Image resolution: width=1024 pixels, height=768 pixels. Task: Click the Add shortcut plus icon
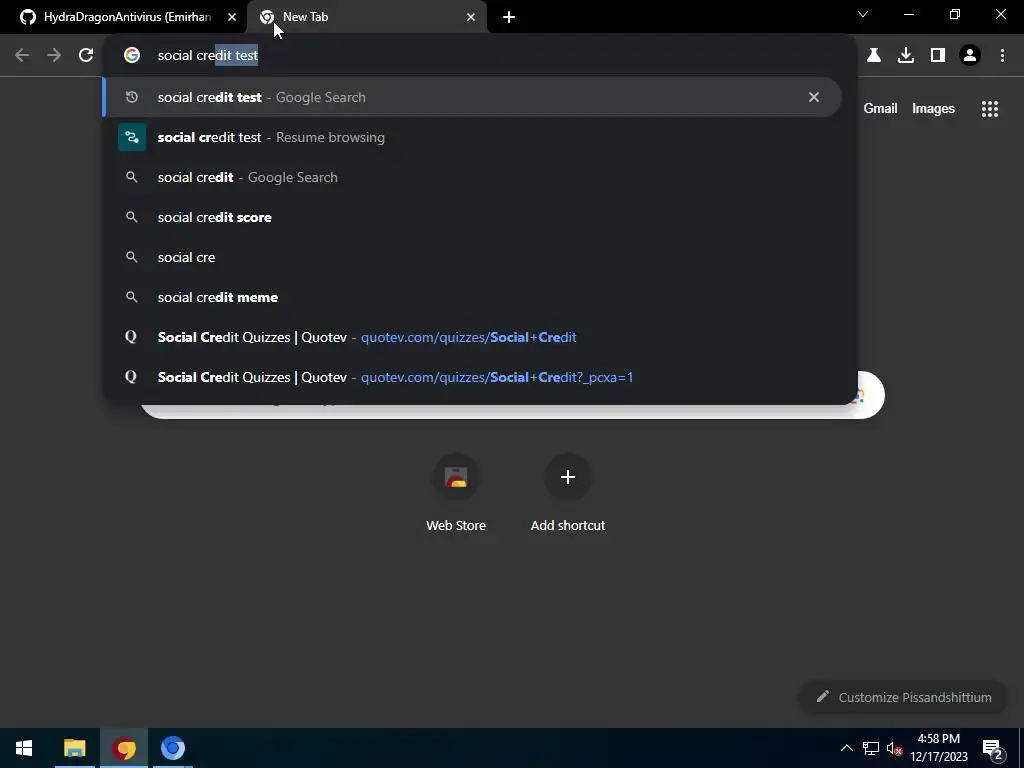[568, 477]
